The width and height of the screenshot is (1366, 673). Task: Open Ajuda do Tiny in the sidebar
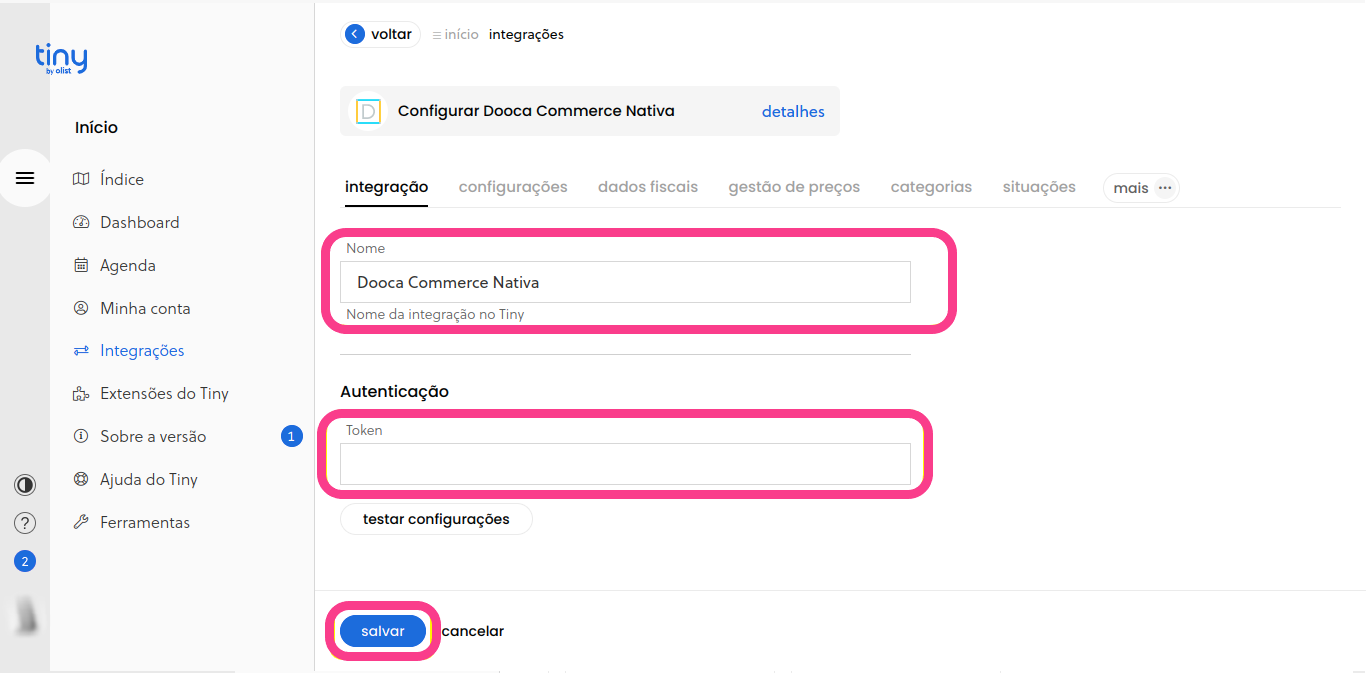point(149,479)
